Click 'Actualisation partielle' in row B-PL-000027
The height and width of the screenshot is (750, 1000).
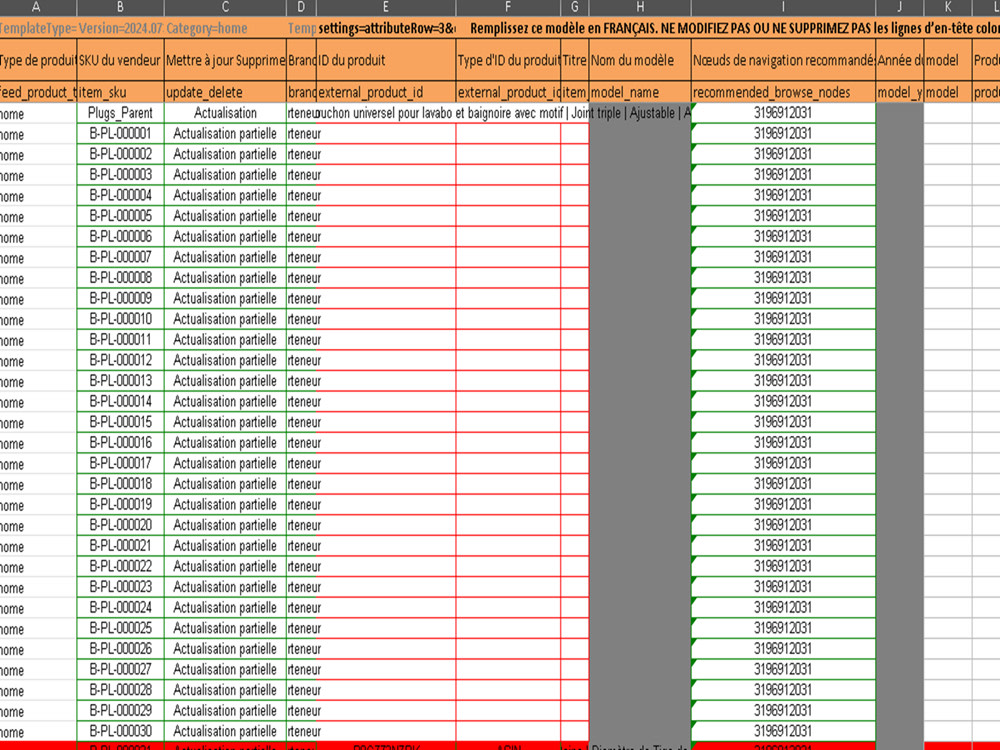click(x=225, y=669)
